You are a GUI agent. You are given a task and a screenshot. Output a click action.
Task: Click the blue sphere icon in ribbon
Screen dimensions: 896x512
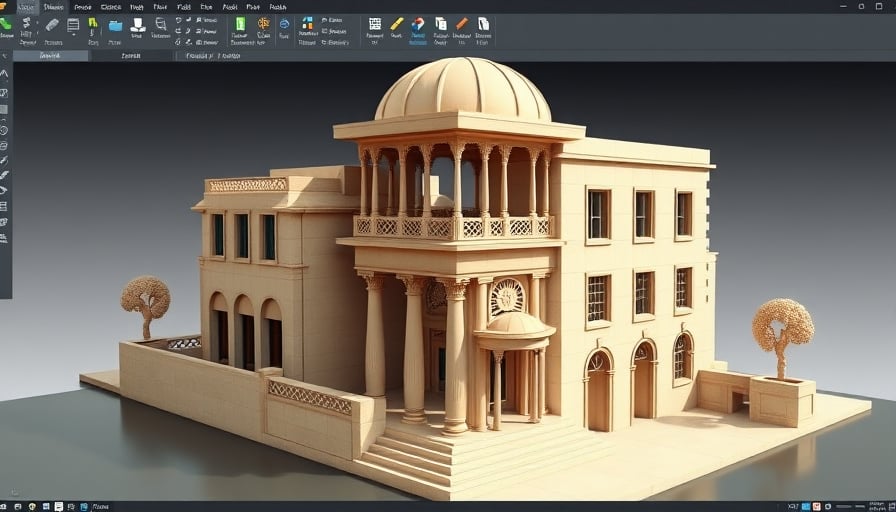tap(284, 24)
